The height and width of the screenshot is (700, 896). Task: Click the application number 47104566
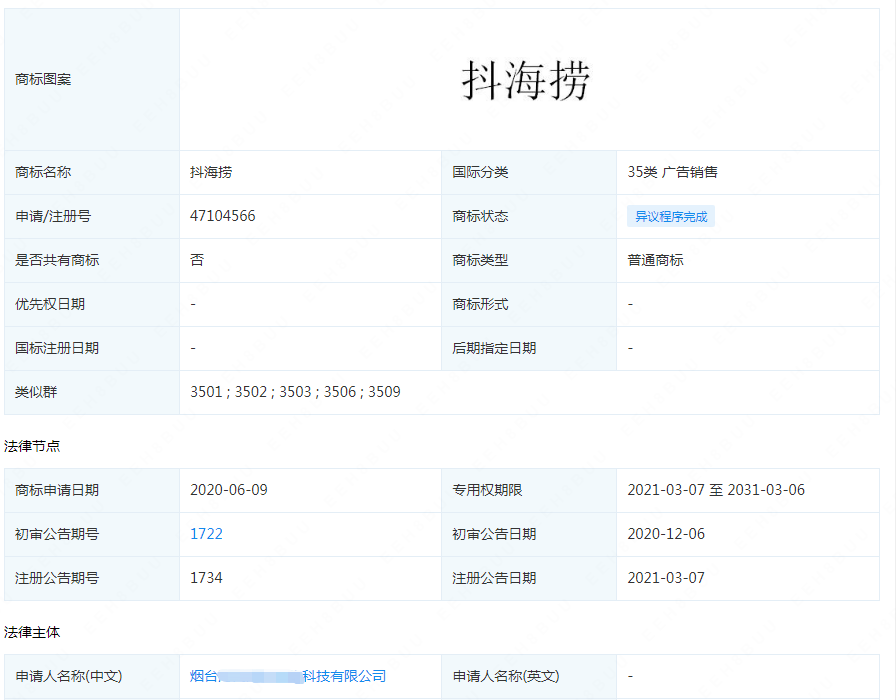222,216
